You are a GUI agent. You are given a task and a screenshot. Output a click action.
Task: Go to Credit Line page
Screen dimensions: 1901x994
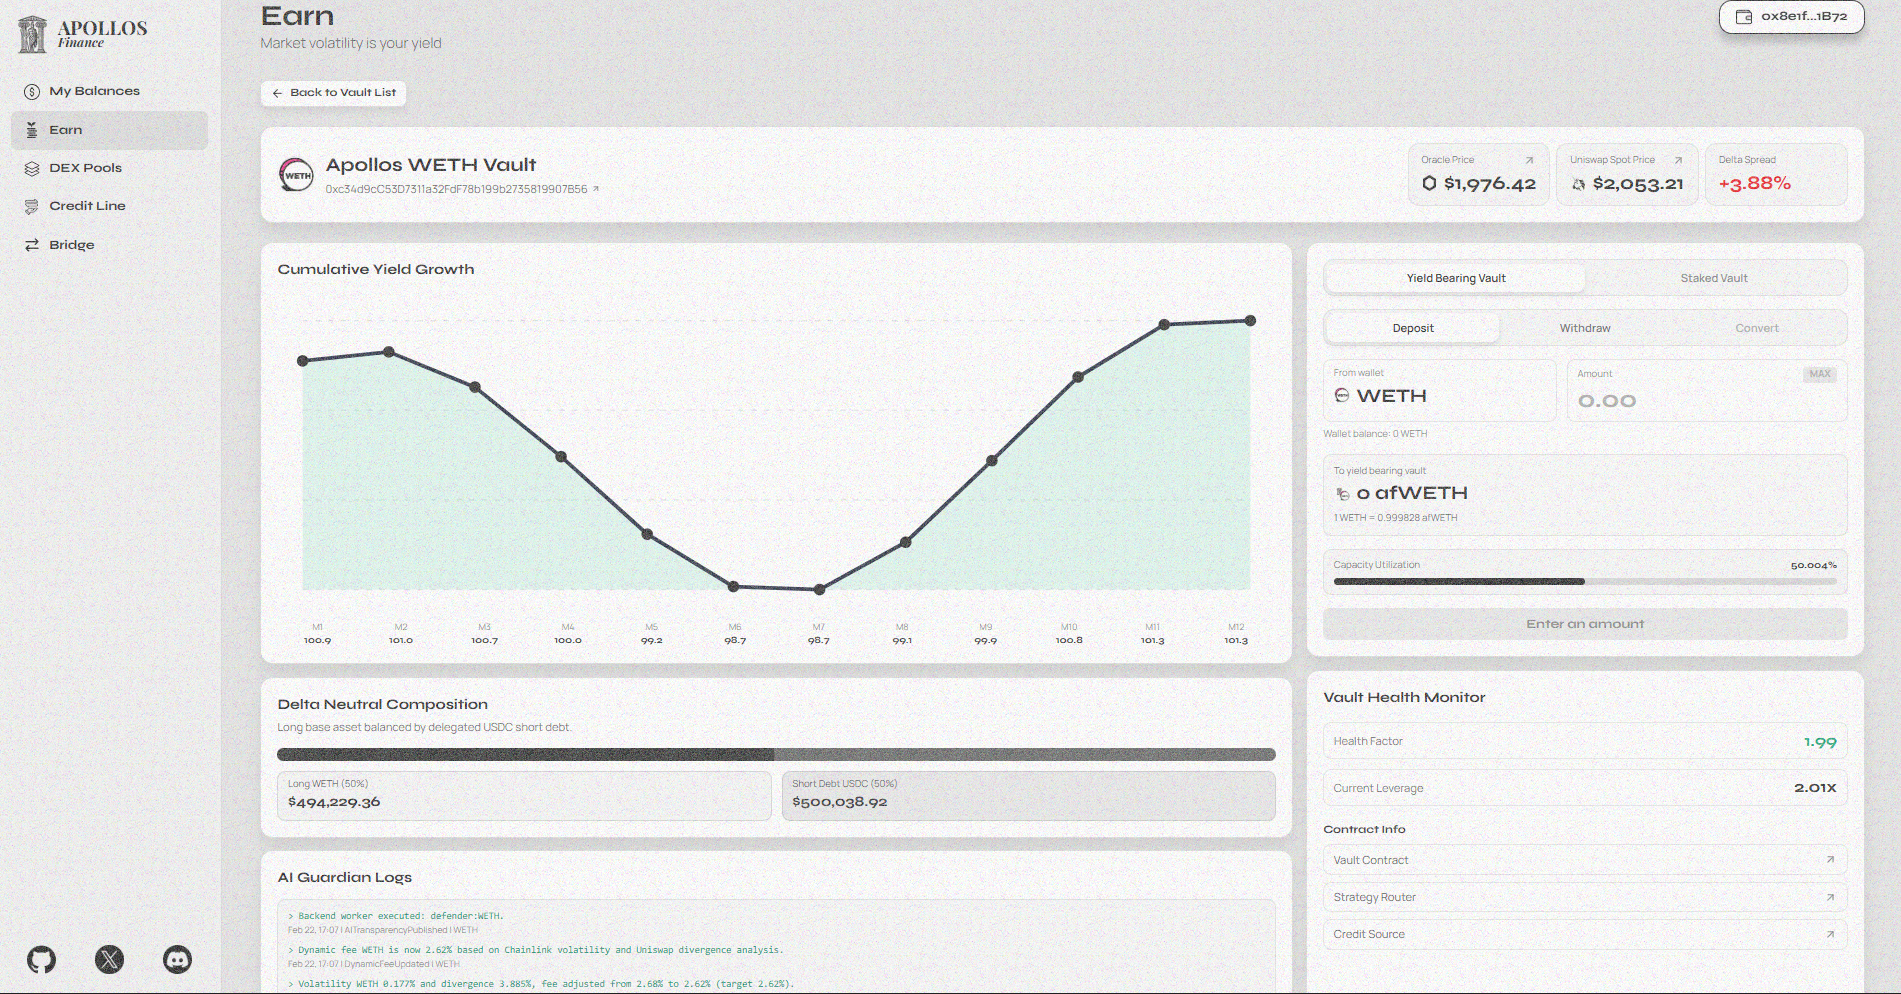[x=87, y=206]
